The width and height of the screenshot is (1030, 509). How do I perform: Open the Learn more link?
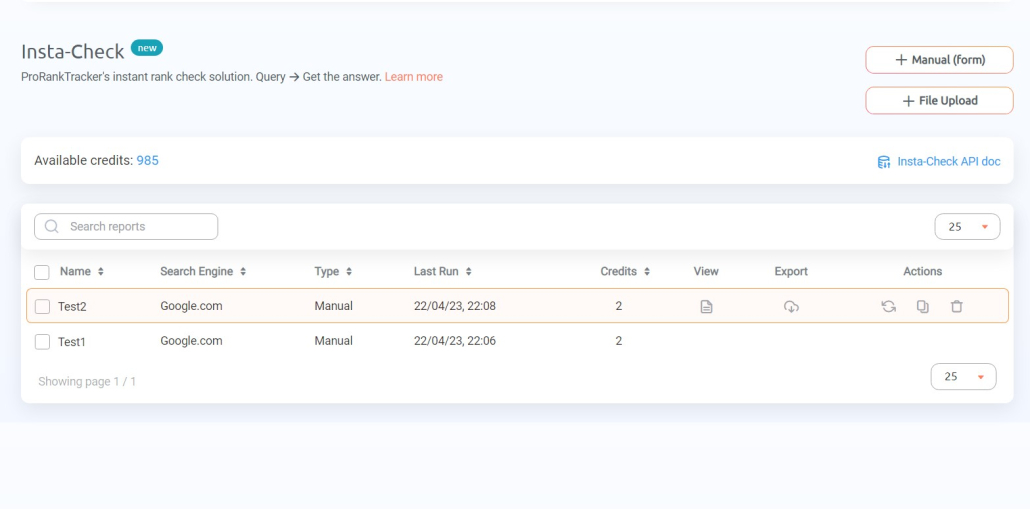414,77
